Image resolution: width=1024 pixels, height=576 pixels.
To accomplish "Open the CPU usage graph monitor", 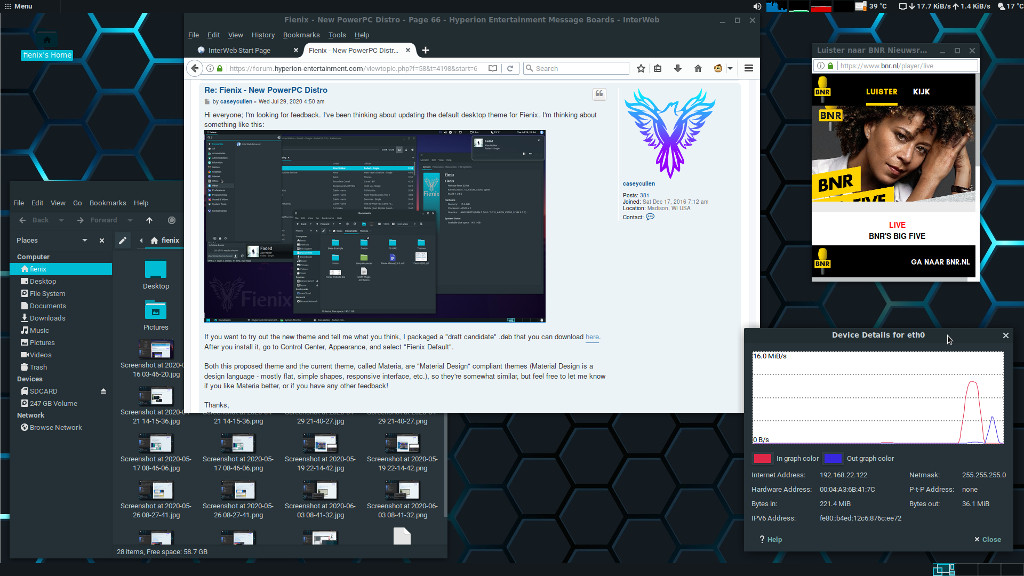I will pos(776,6).
